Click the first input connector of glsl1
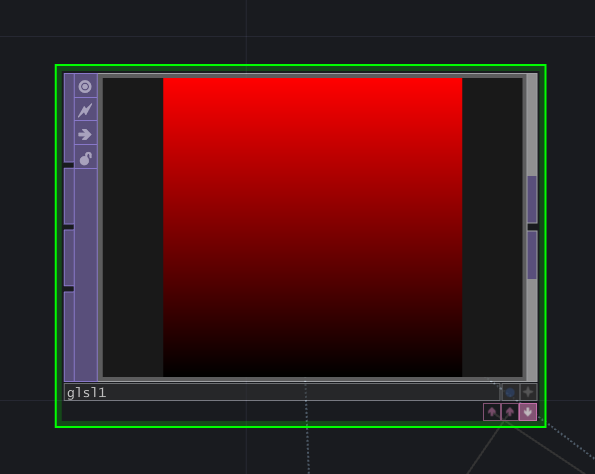Viewport: 595px width, 474px height. [x=69, y=118]
